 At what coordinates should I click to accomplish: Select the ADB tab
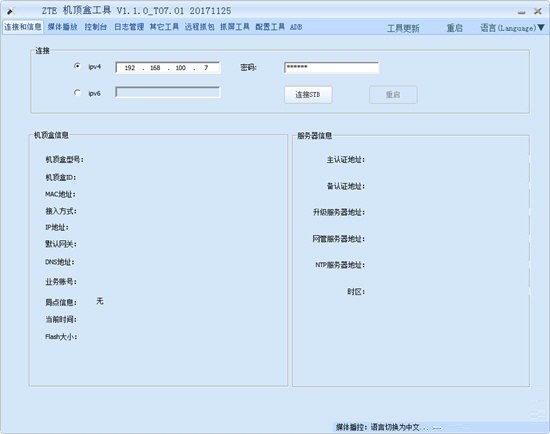(x=296, y=27)
